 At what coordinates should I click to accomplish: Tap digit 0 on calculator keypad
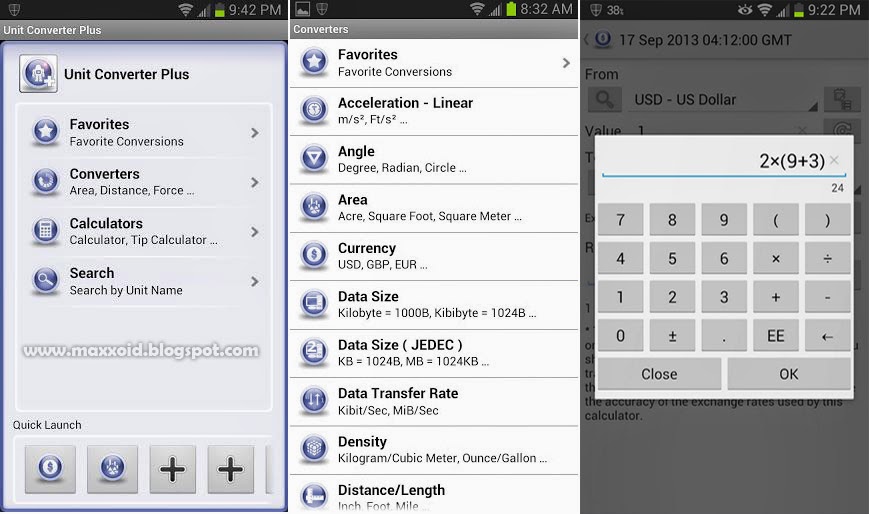click(621, 335)
